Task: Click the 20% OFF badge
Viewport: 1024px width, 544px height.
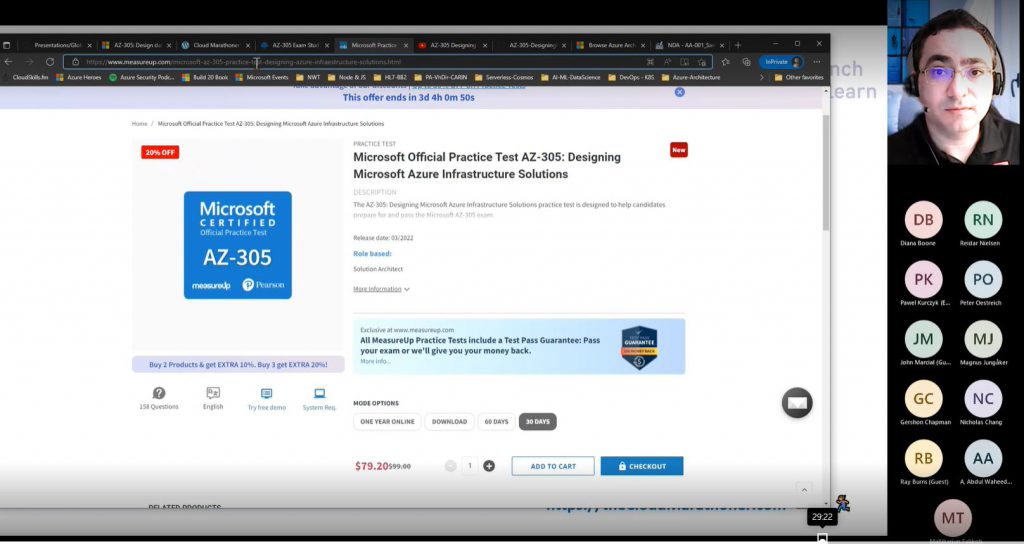Action: (160, 152)
